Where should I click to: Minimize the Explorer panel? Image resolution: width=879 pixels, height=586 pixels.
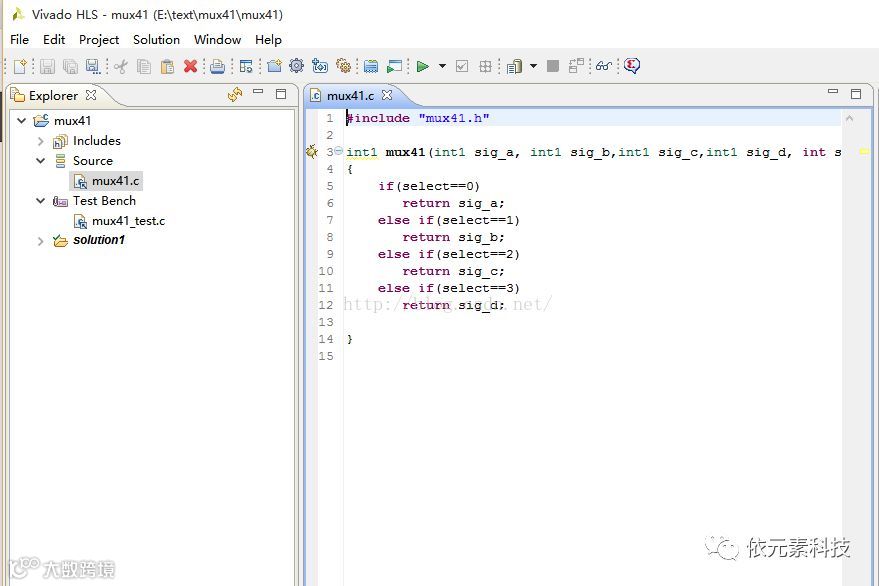pos(258,91)
